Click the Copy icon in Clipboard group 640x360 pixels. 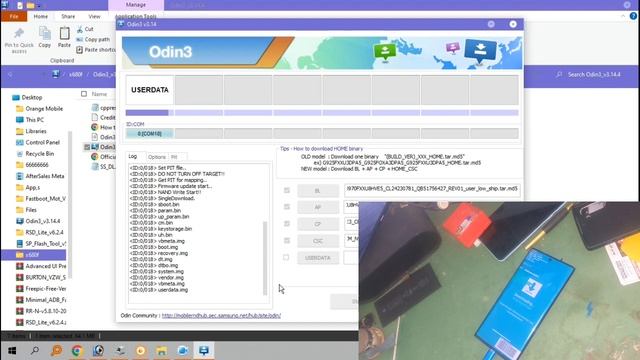click(44, 33)
